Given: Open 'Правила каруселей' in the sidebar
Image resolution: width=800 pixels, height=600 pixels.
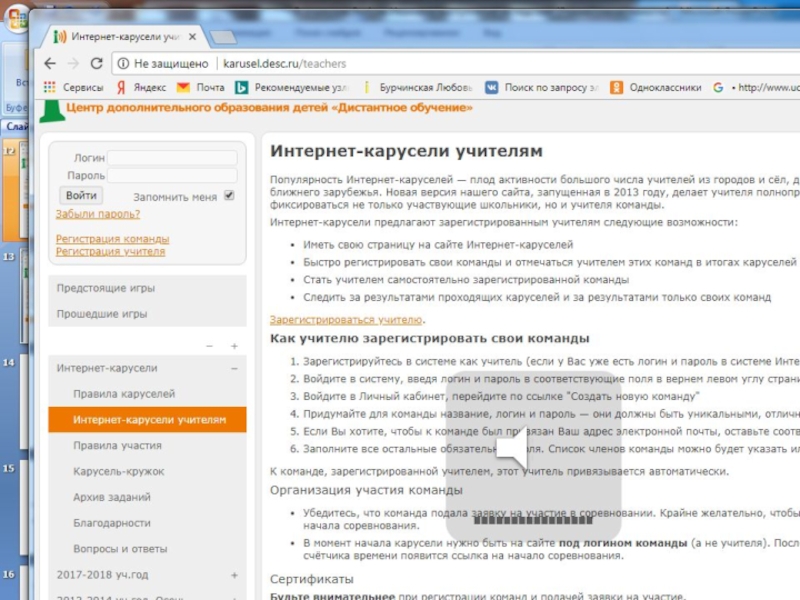Looking at the screenshot, I should [x=123, y=394].
